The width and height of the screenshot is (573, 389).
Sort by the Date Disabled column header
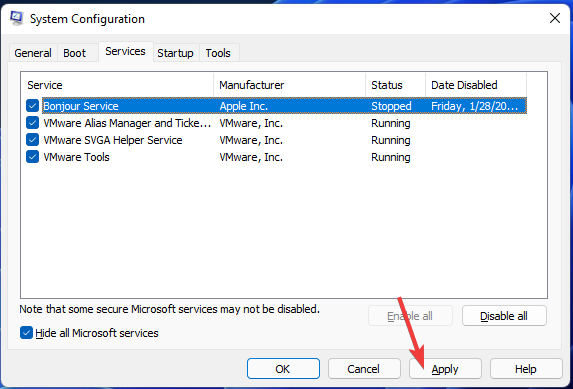point(476,85)
